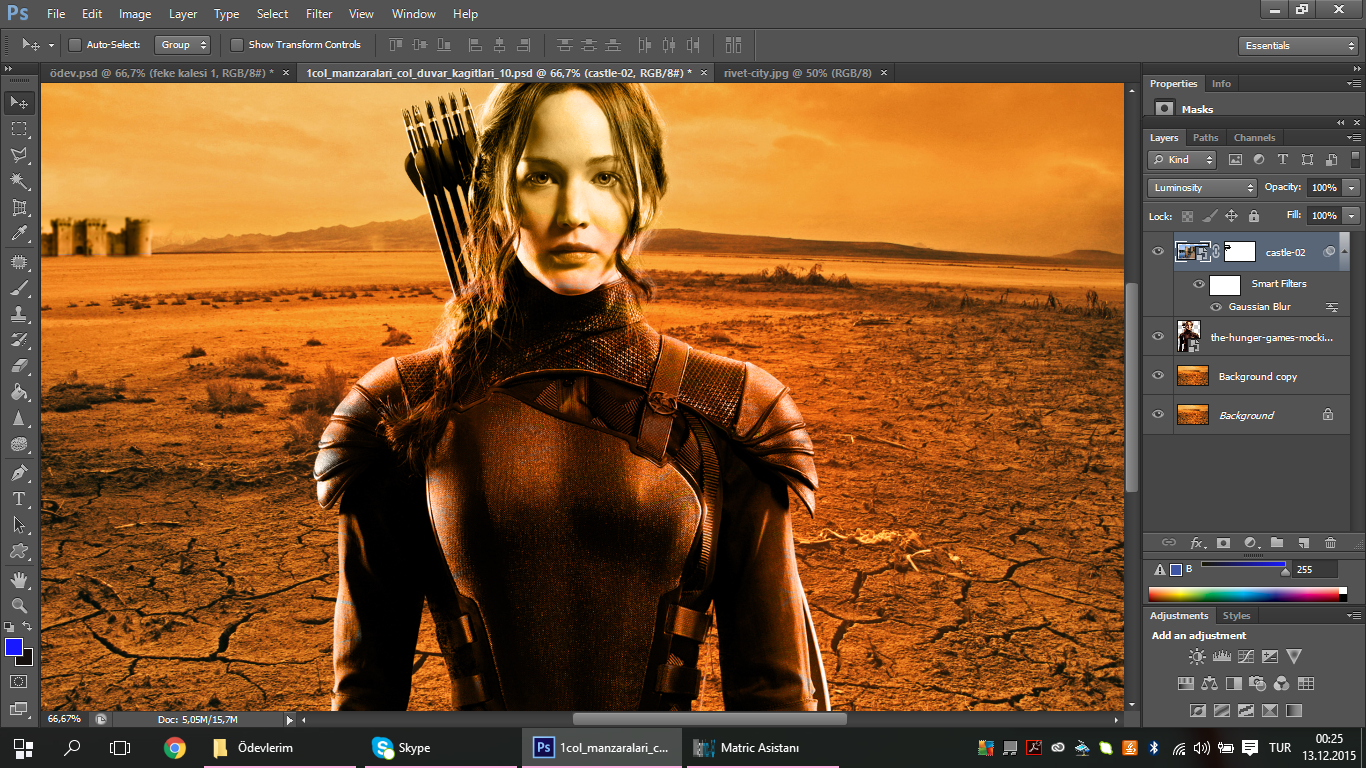
Task: Swap foreground and background colors
Action: point(27,627)
